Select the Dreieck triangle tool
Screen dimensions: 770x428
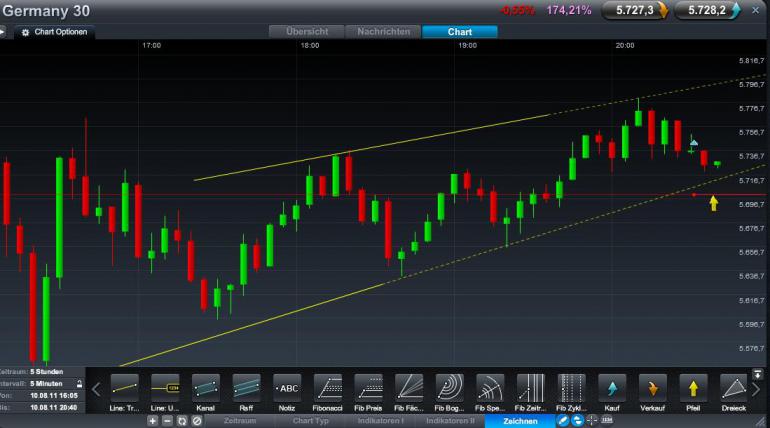[x=734, y=388]
